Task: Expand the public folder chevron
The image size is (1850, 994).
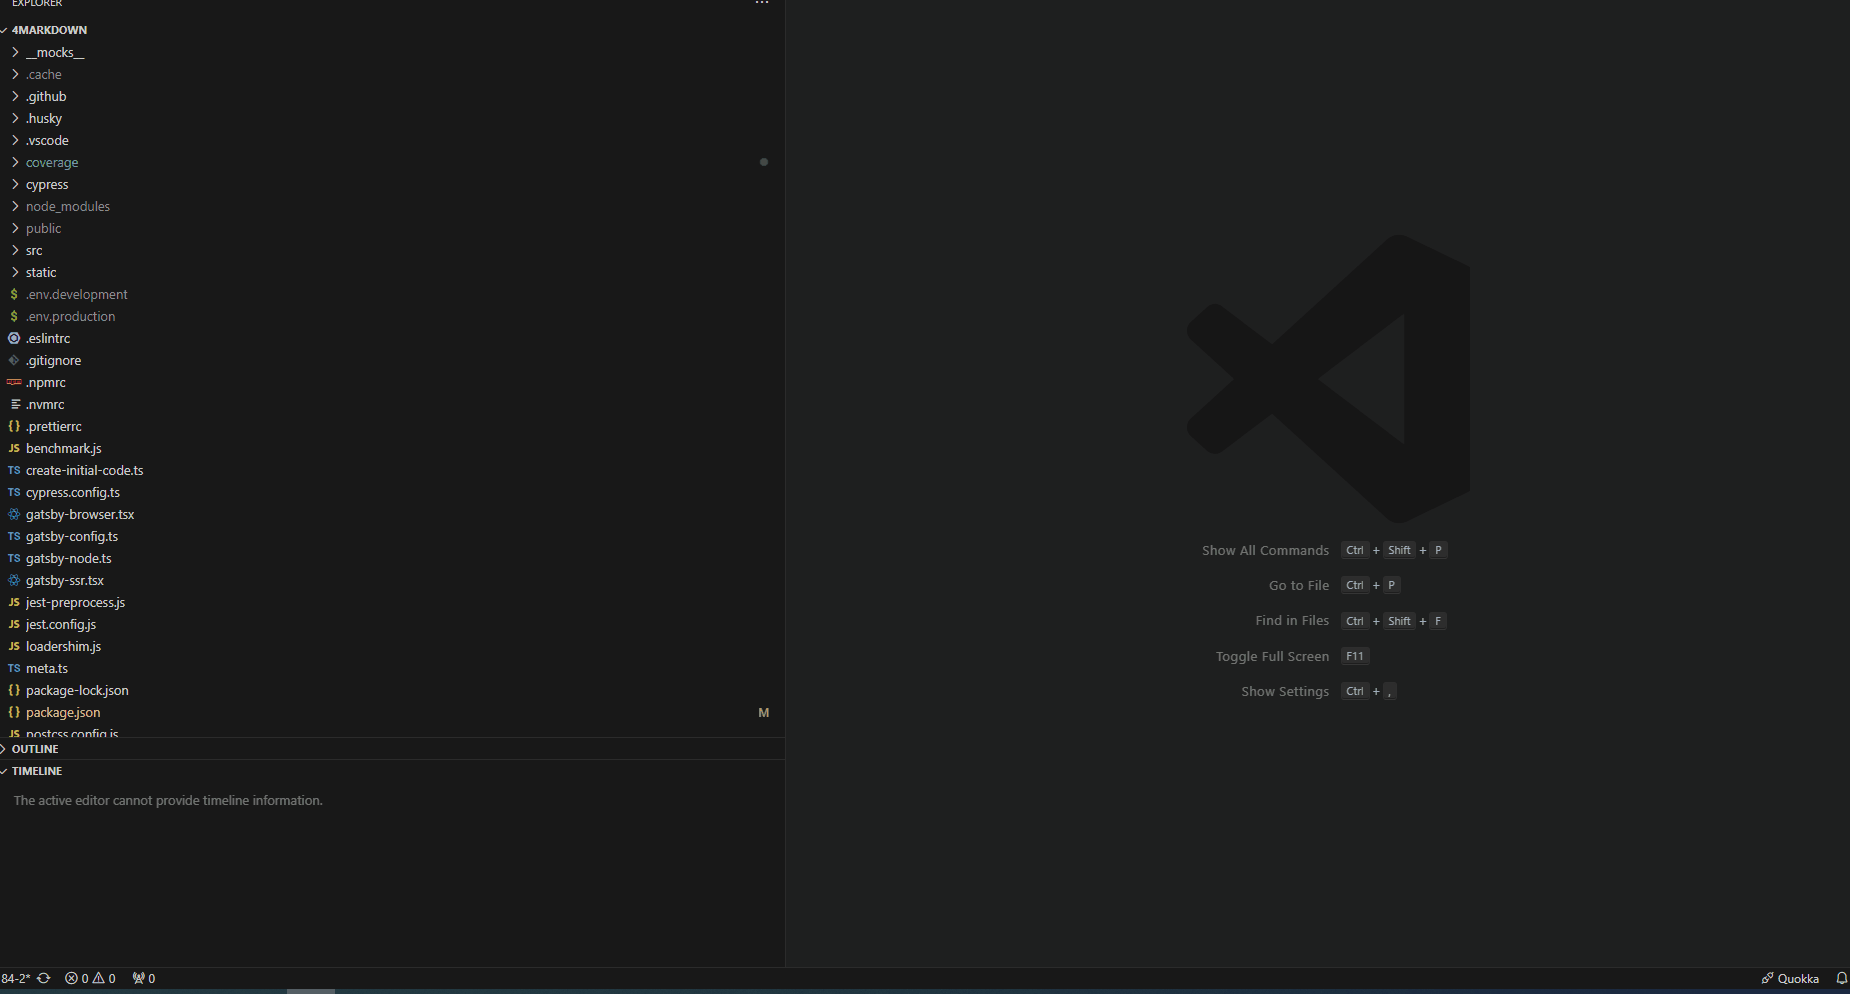Action: [x=15, y=228]
